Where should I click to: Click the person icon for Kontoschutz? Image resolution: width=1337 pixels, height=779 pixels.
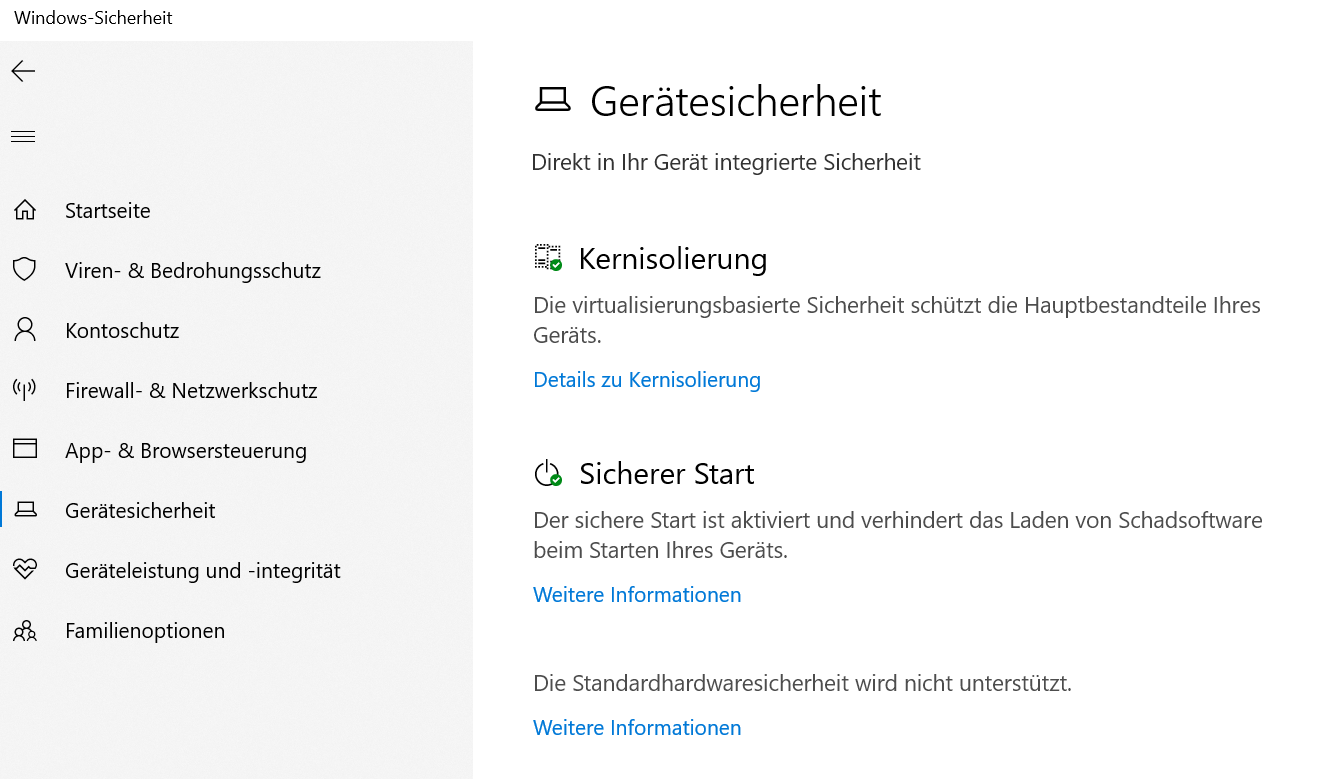coord(25,330)
